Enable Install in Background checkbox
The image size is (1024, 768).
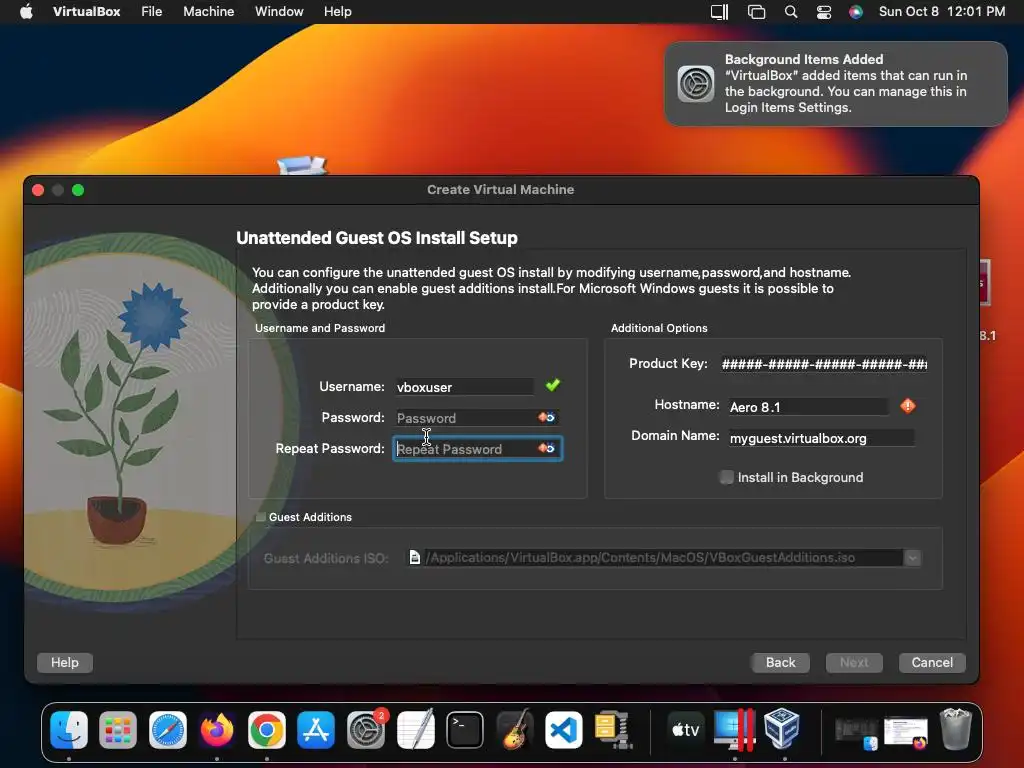point(726,477)
